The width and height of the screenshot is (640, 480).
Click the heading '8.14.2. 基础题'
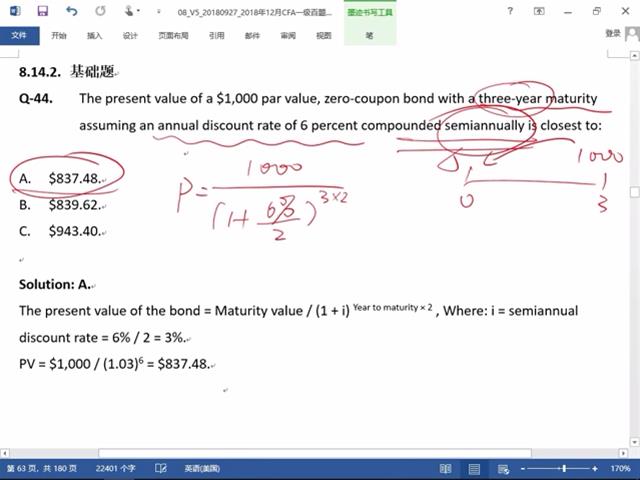[x=67, y=72]
